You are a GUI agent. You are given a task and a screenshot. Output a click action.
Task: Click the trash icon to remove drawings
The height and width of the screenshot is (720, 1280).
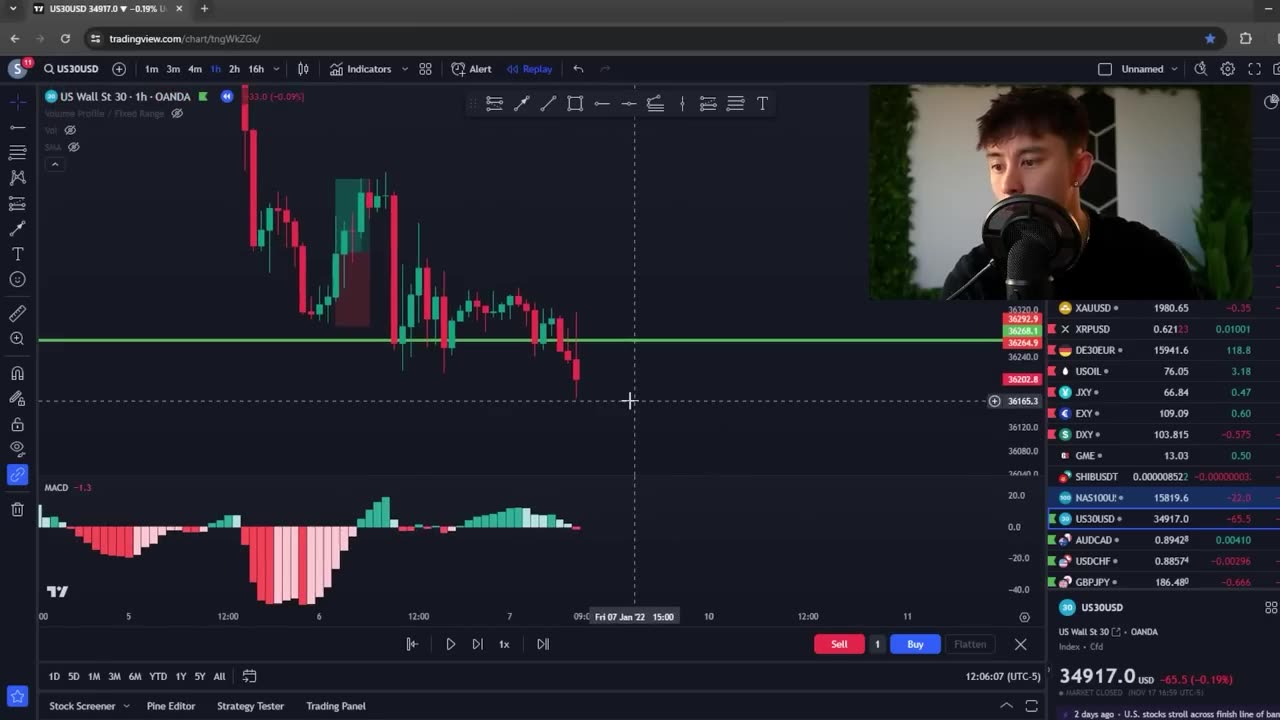pyautogui.click(x=17, y=510)
